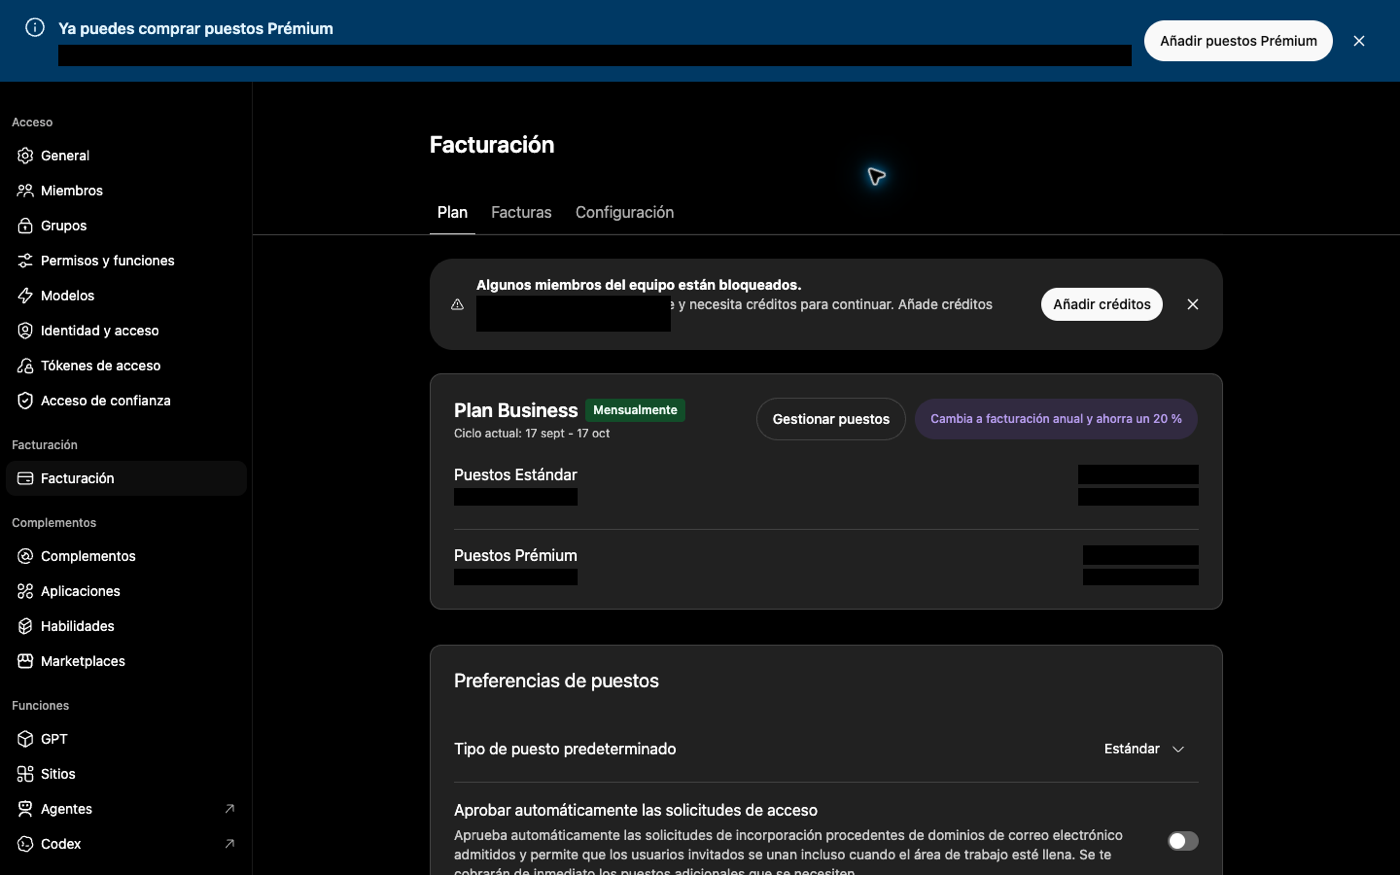Viewport: 1400px width, 875px height.
Task: Open the Agentes icon in sidebar
Action: 25,809
